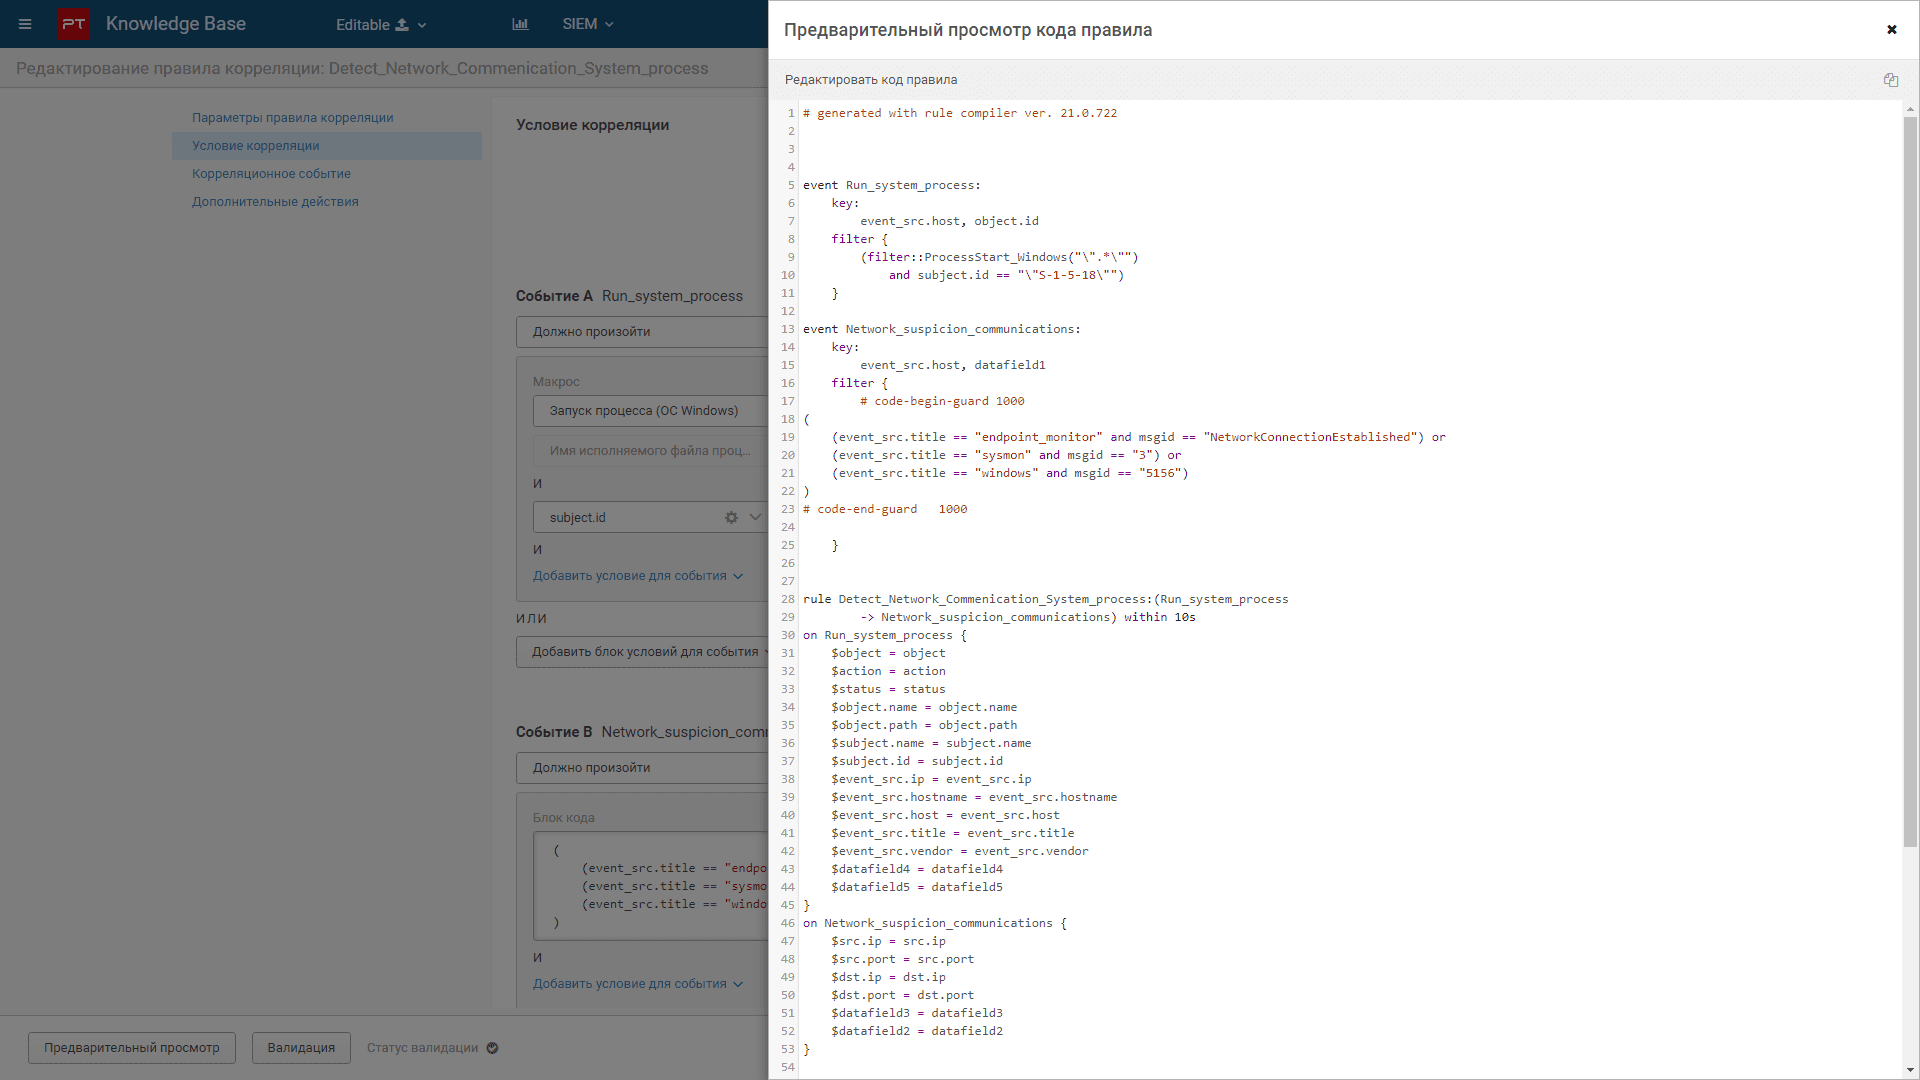The height and width of the screenshot is (1080, 1920).
Task: Go to 'Корреляционное событие' section
Action: [x=271, y=174]
